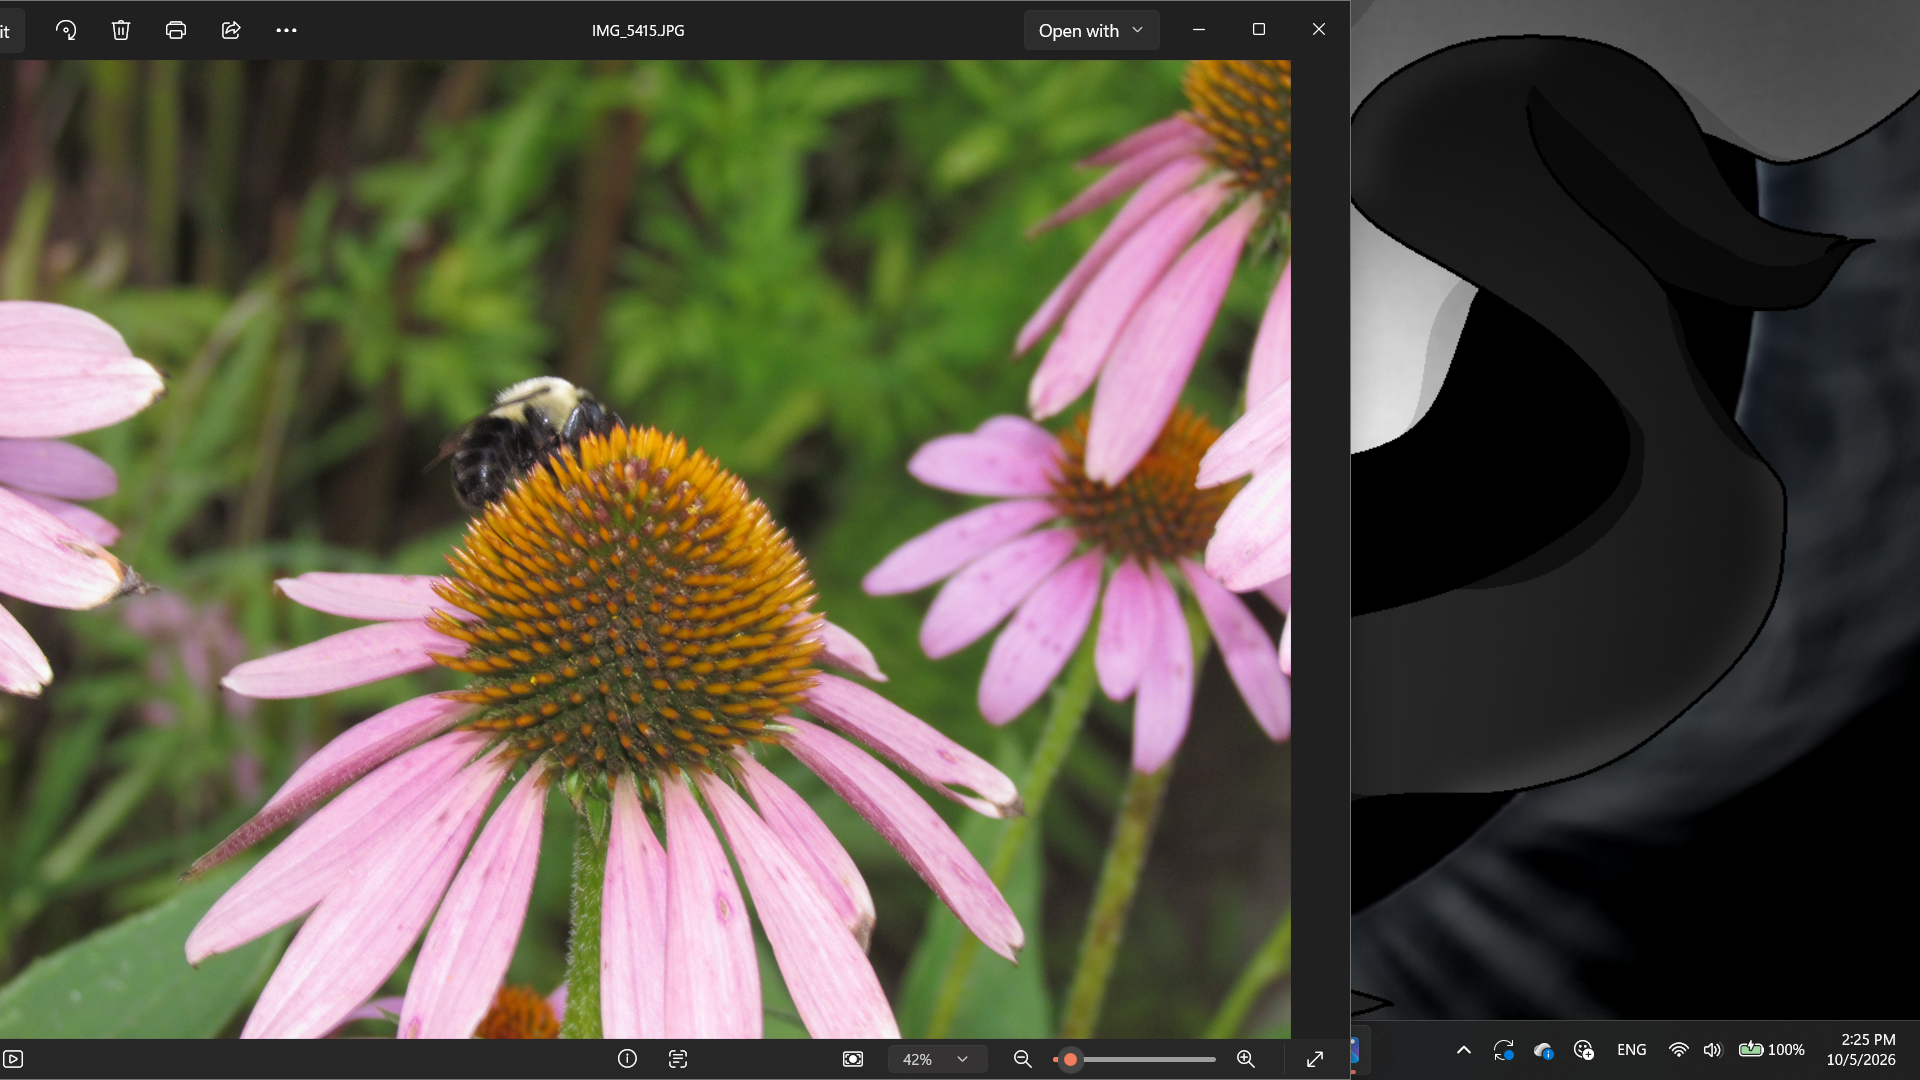Click the battery 100% indicator
Image resolution: width=1920 pixels, height=1080 pixels.
click(x=1771, y=1050)
